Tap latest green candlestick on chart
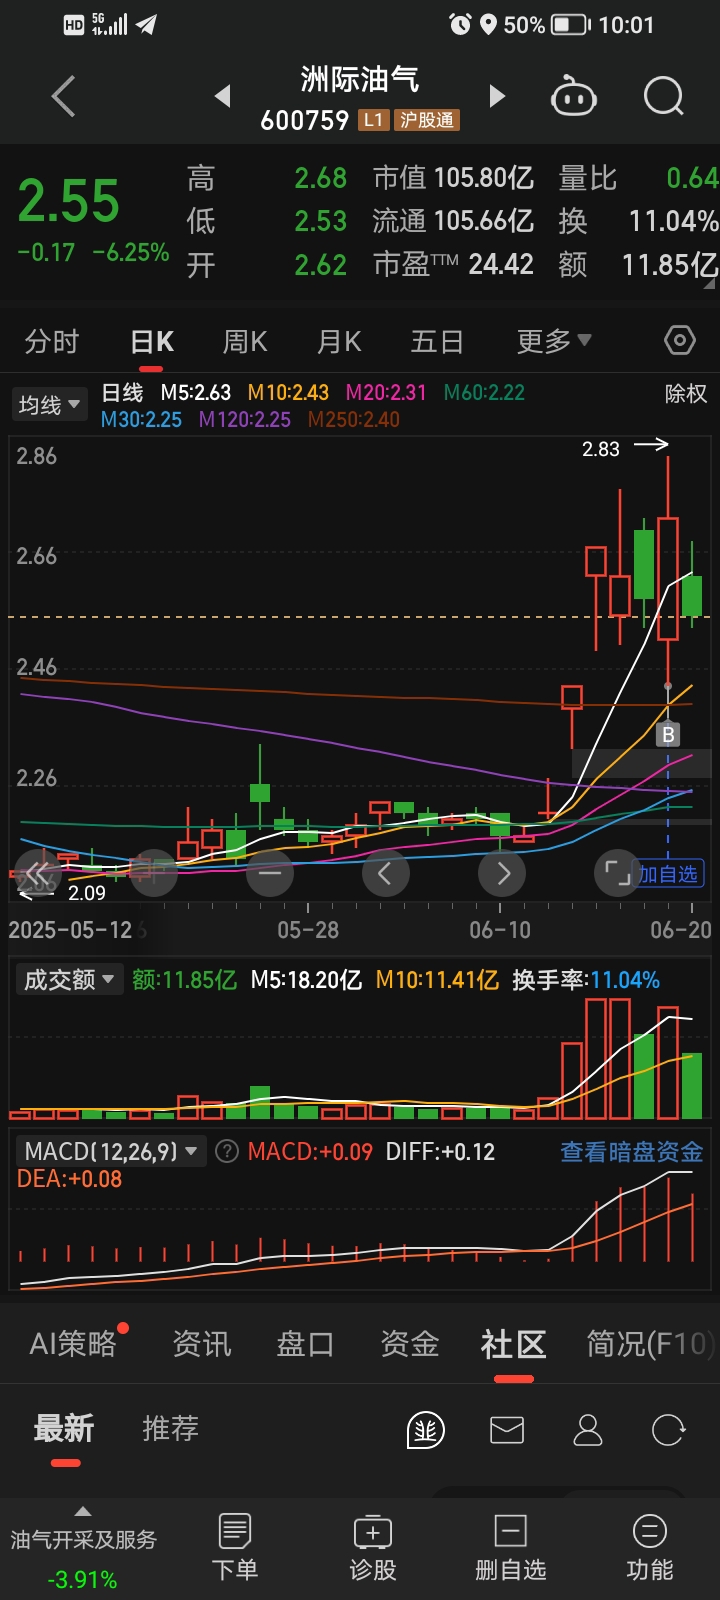Screen dimensions: 720x1600 coord(692,596)
